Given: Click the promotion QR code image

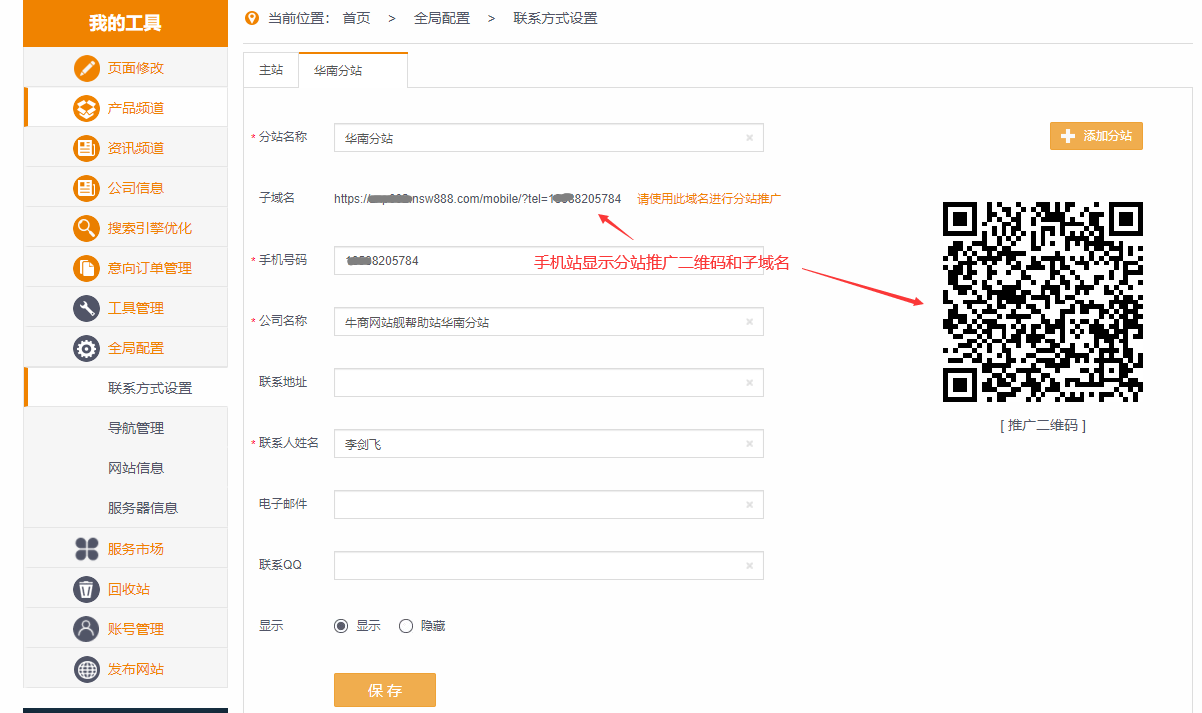Looking at the screenshot, I should (1043, 302).
